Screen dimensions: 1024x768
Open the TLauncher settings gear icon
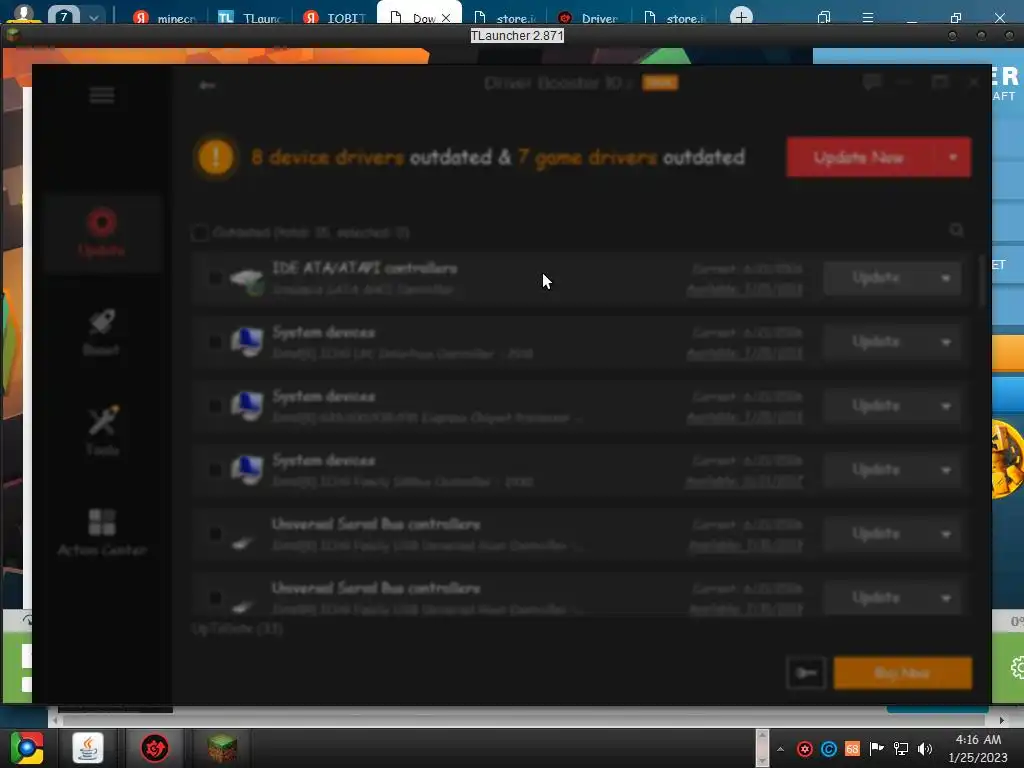coord(1017,667)
